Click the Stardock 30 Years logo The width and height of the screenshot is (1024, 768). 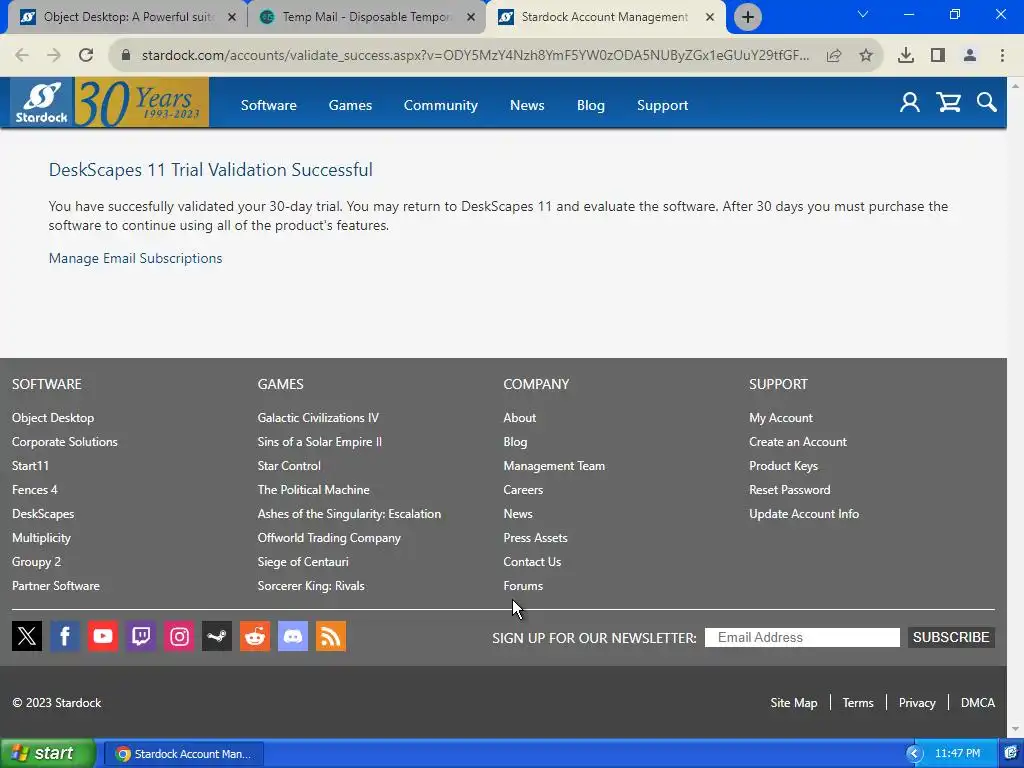click(x=110, y=103)
